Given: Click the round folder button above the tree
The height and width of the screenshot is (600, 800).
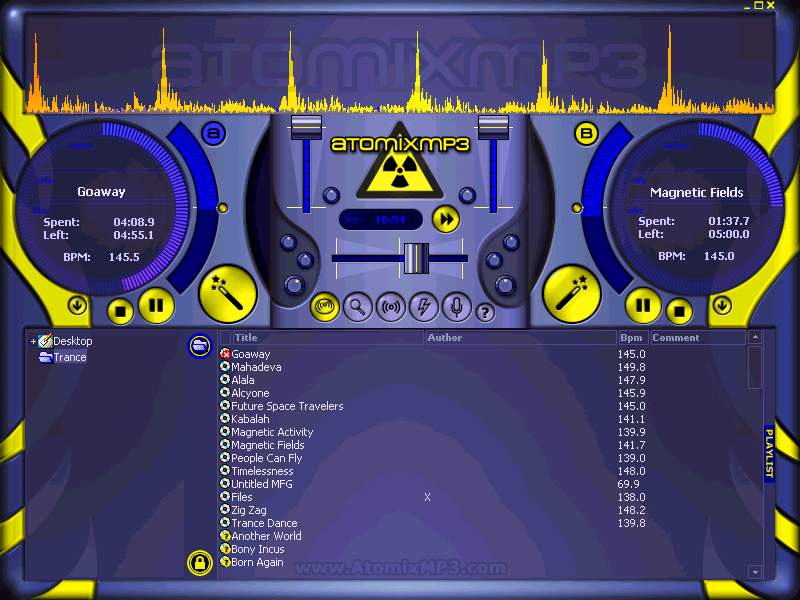Looking at the screenshot, I should tap(199, 346).
